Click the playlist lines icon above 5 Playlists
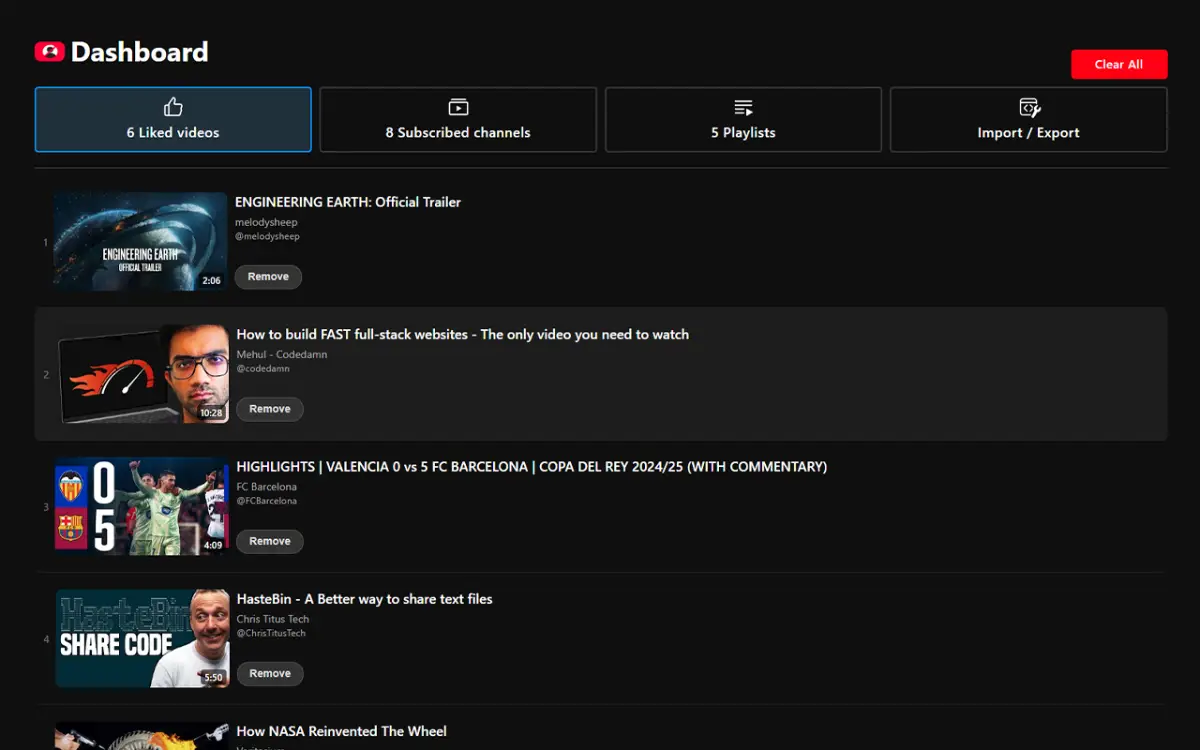The height and width of the screenshot is (750, 1200). 742,106
